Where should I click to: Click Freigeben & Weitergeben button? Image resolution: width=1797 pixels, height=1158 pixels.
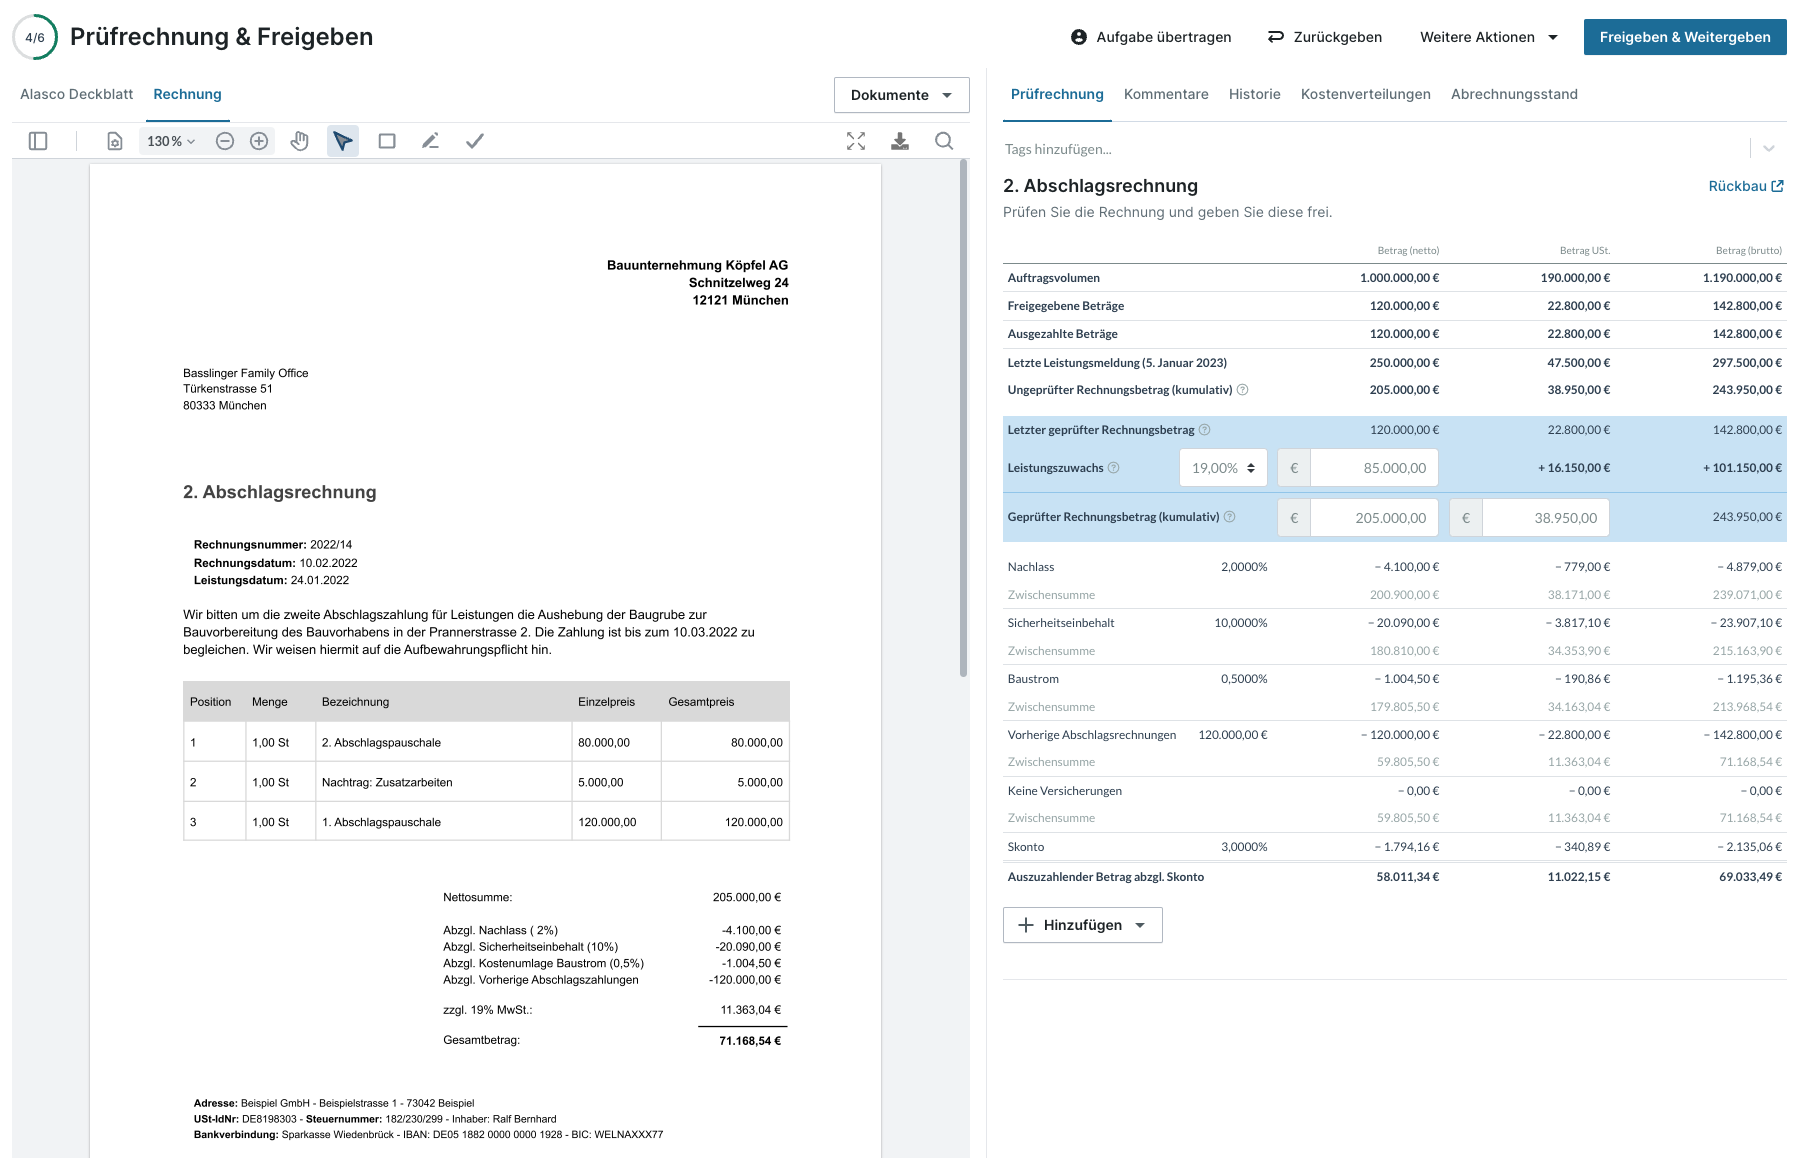[x=1684, y=37]
